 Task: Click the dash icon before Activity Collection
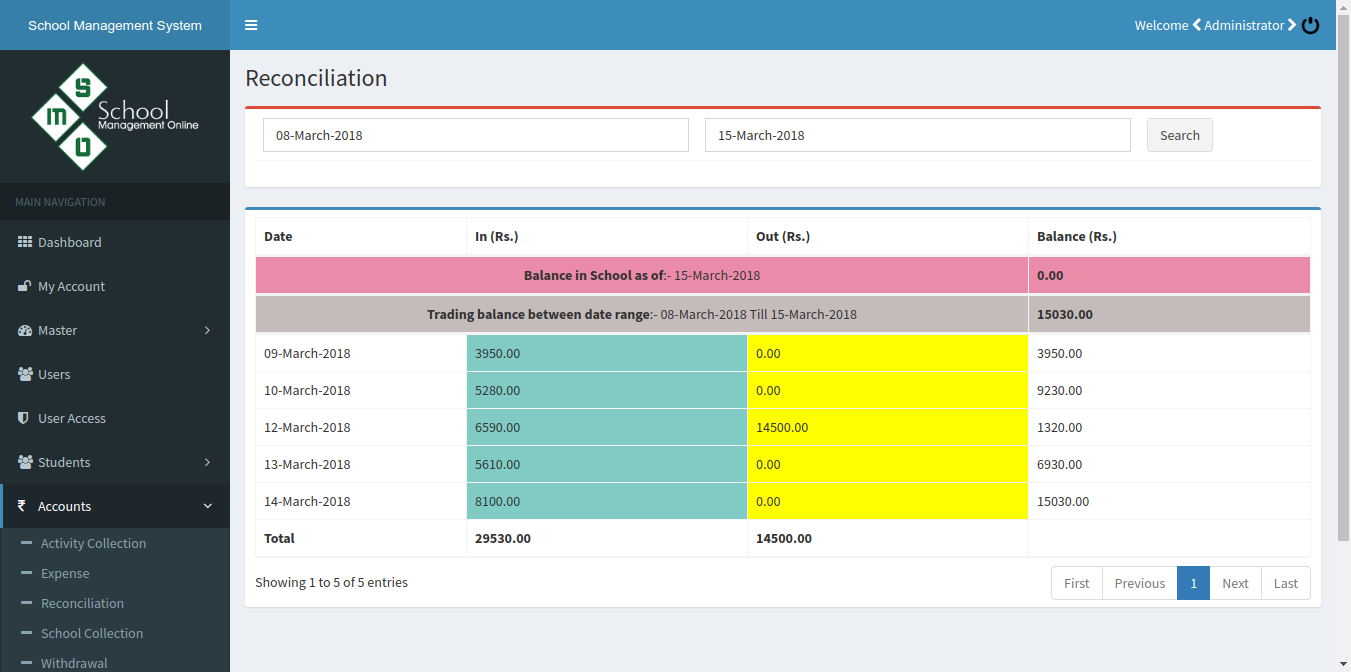pos(26,543)
